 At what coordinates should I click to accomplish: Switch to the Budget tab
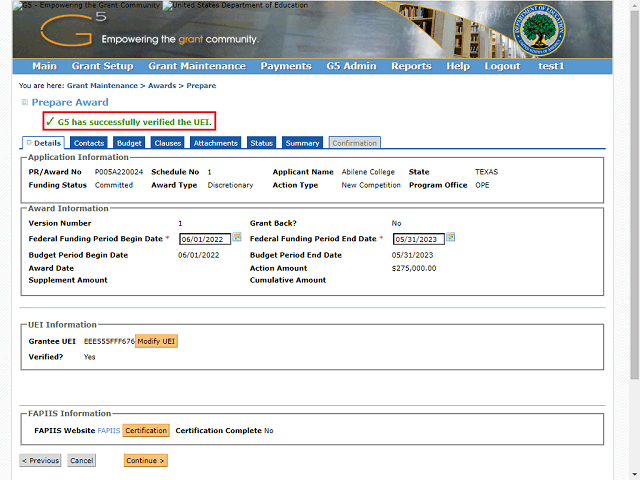(x=129, y=143)
